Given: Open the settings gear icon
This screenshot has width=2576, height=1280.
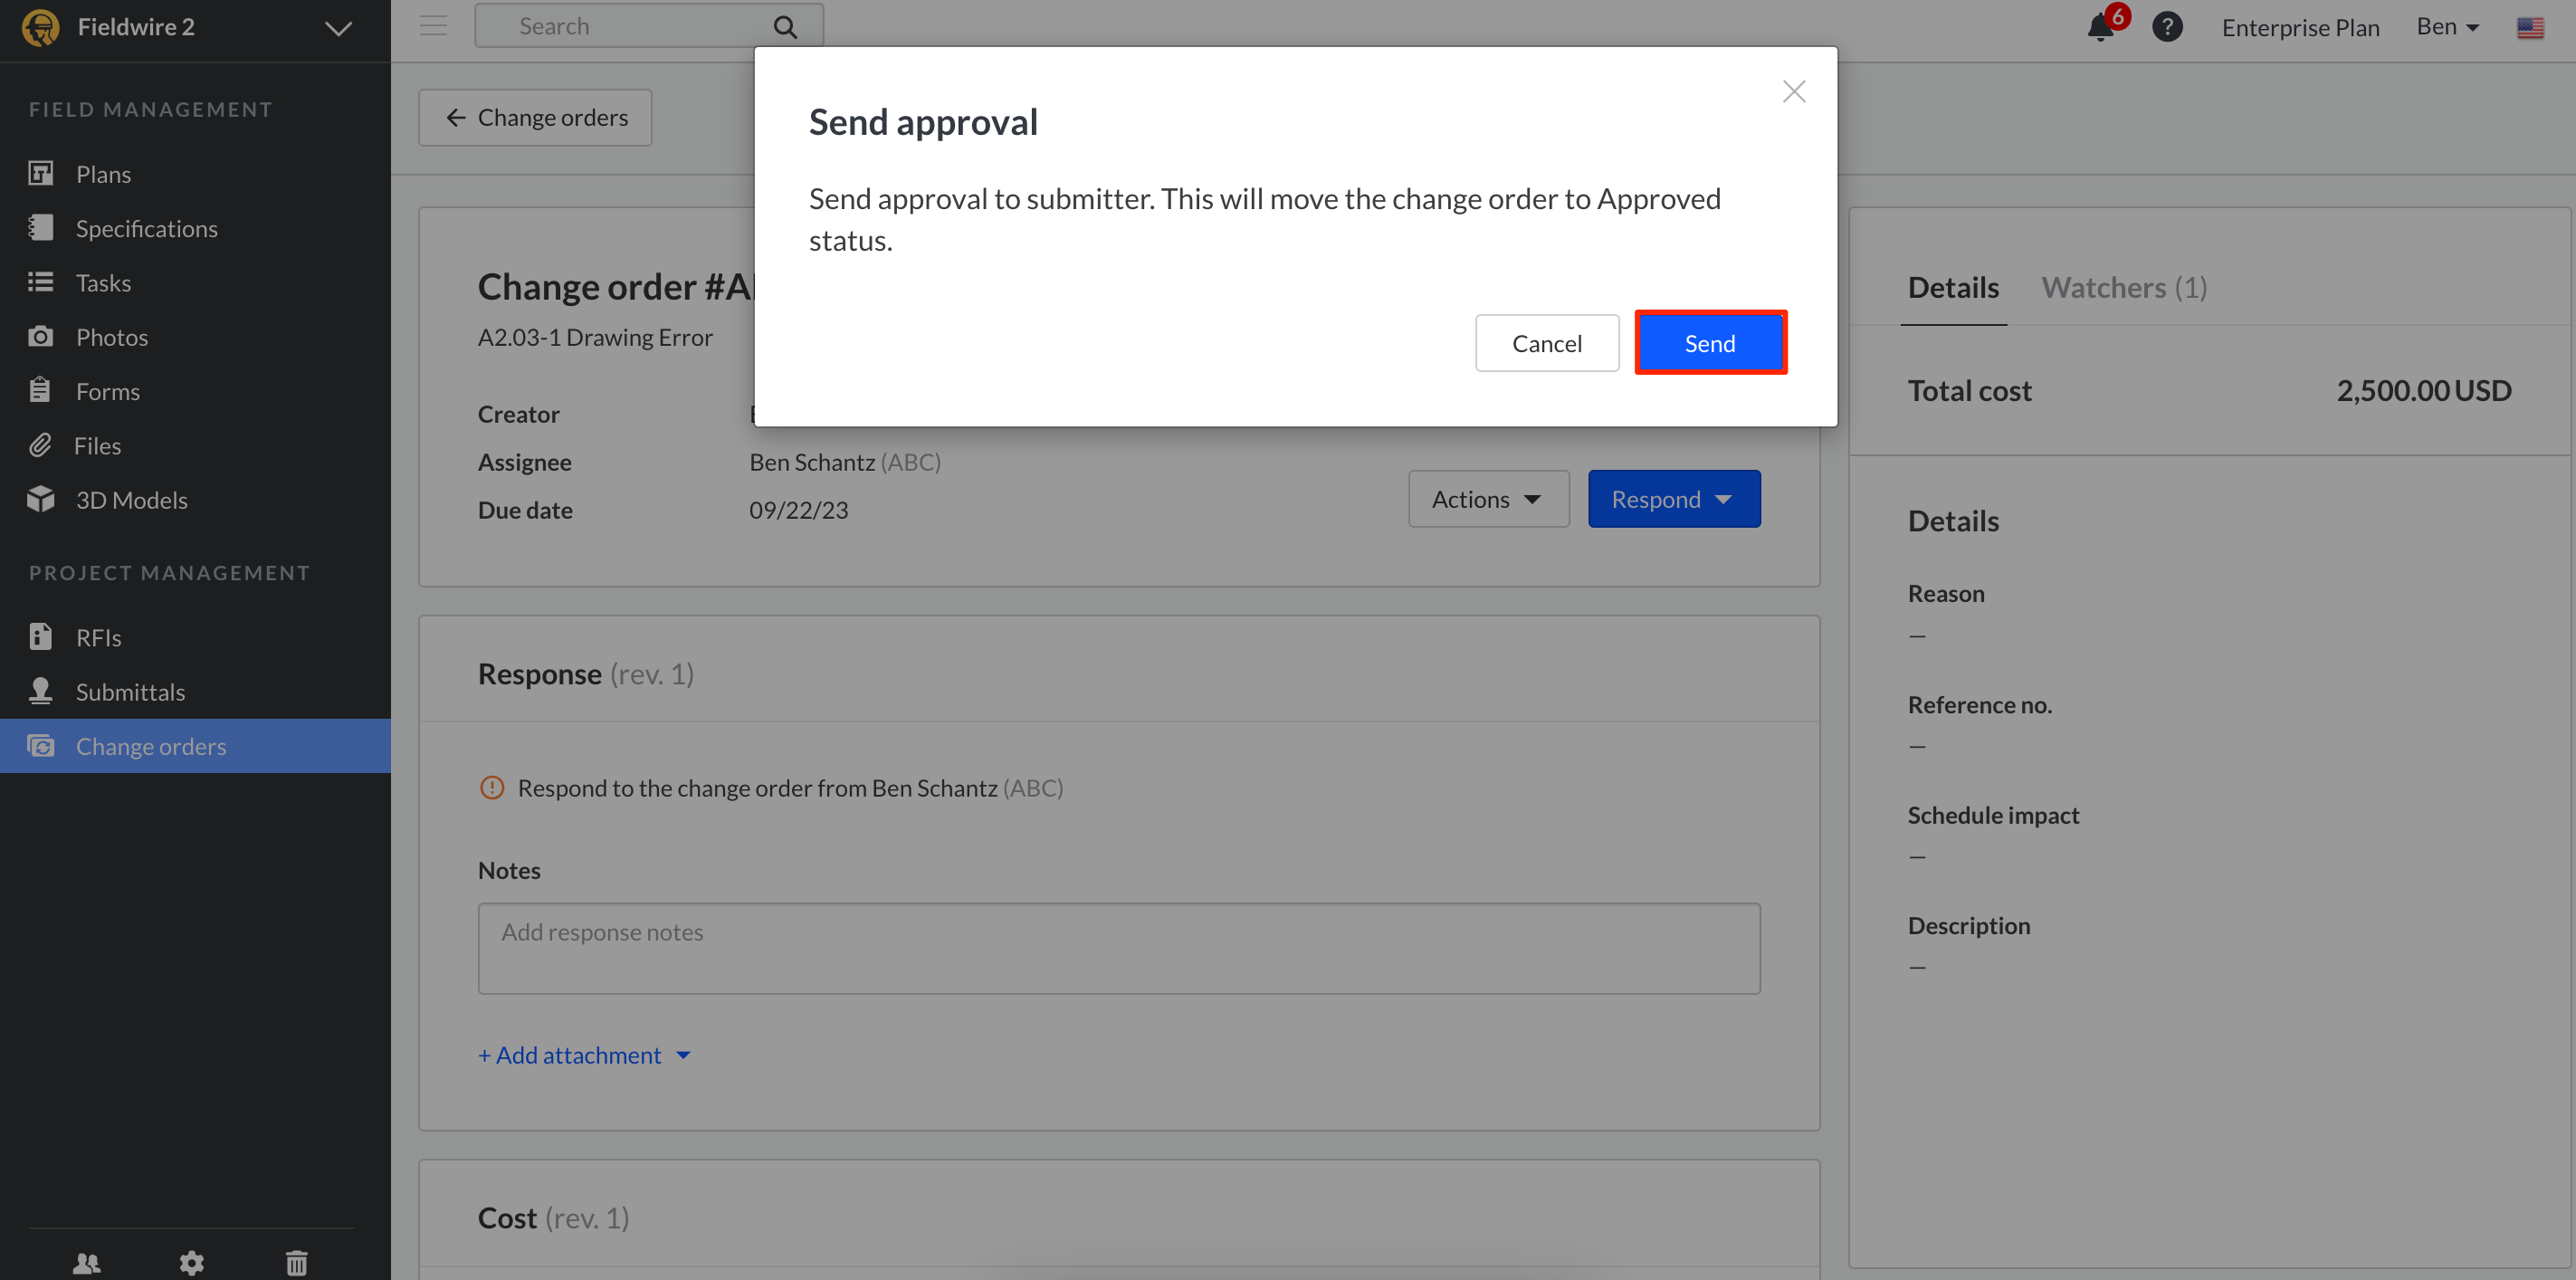Looking at the screenshot, I should [191, 1263].
